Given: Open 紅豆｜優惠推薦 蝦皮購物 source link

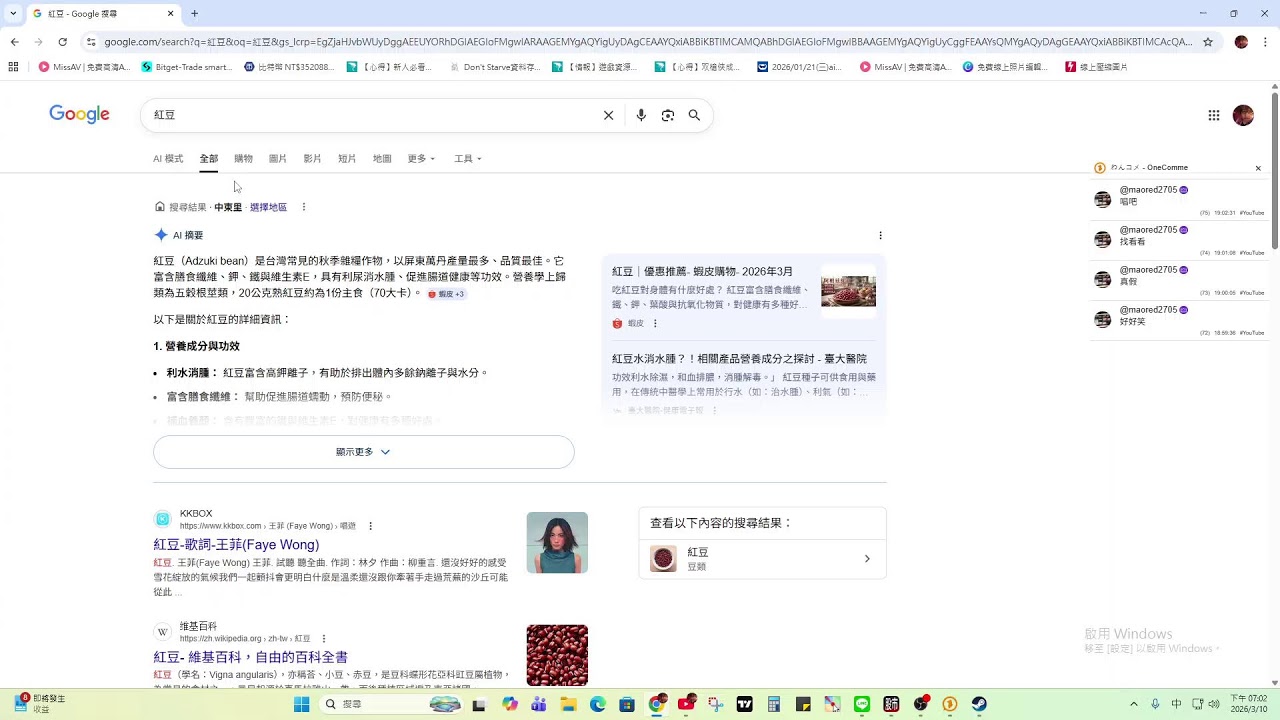Looking at the screenshot, I should [x=702, y=272].
